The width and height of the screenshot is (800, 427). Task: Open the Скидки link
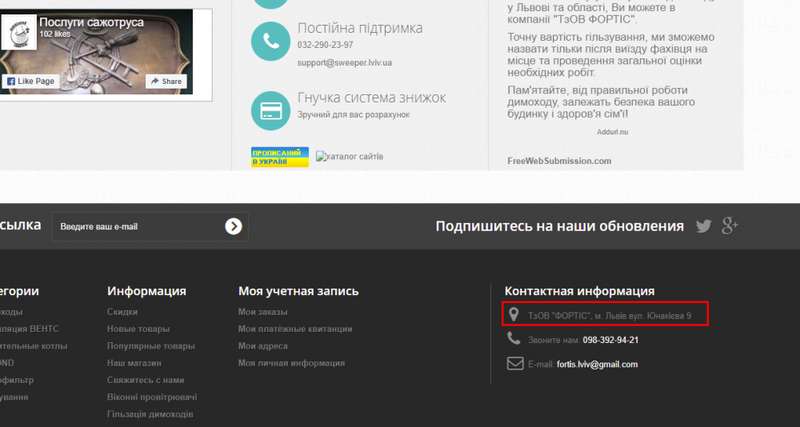[x=122, y=312]
